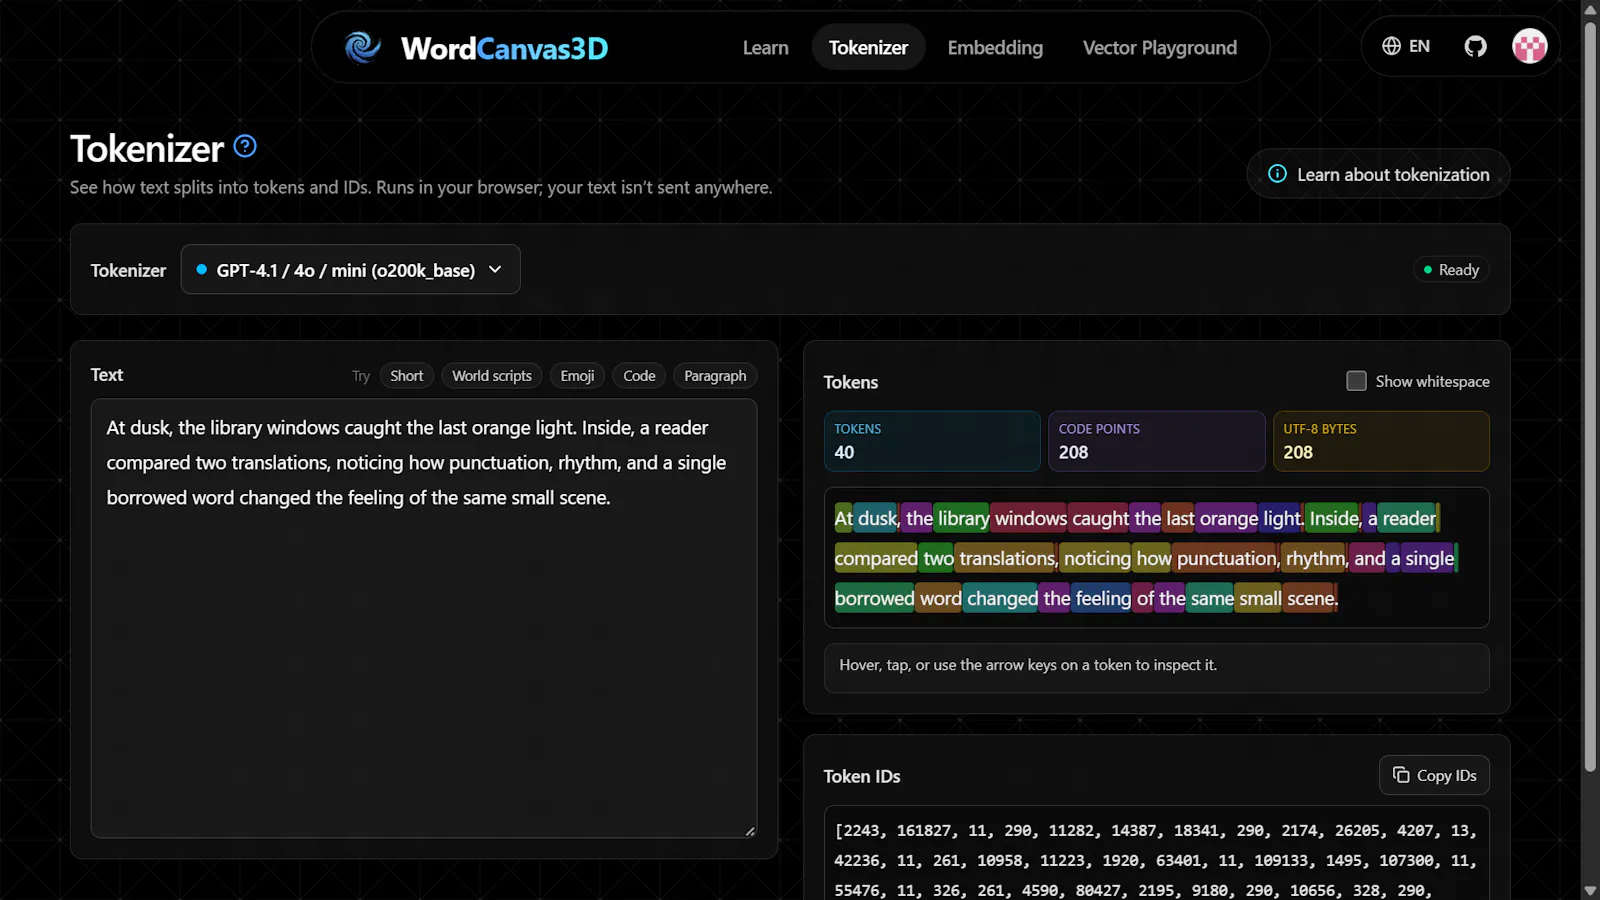
Task: Switch to the Embedding tab
Action: click(x=995, y=47)
